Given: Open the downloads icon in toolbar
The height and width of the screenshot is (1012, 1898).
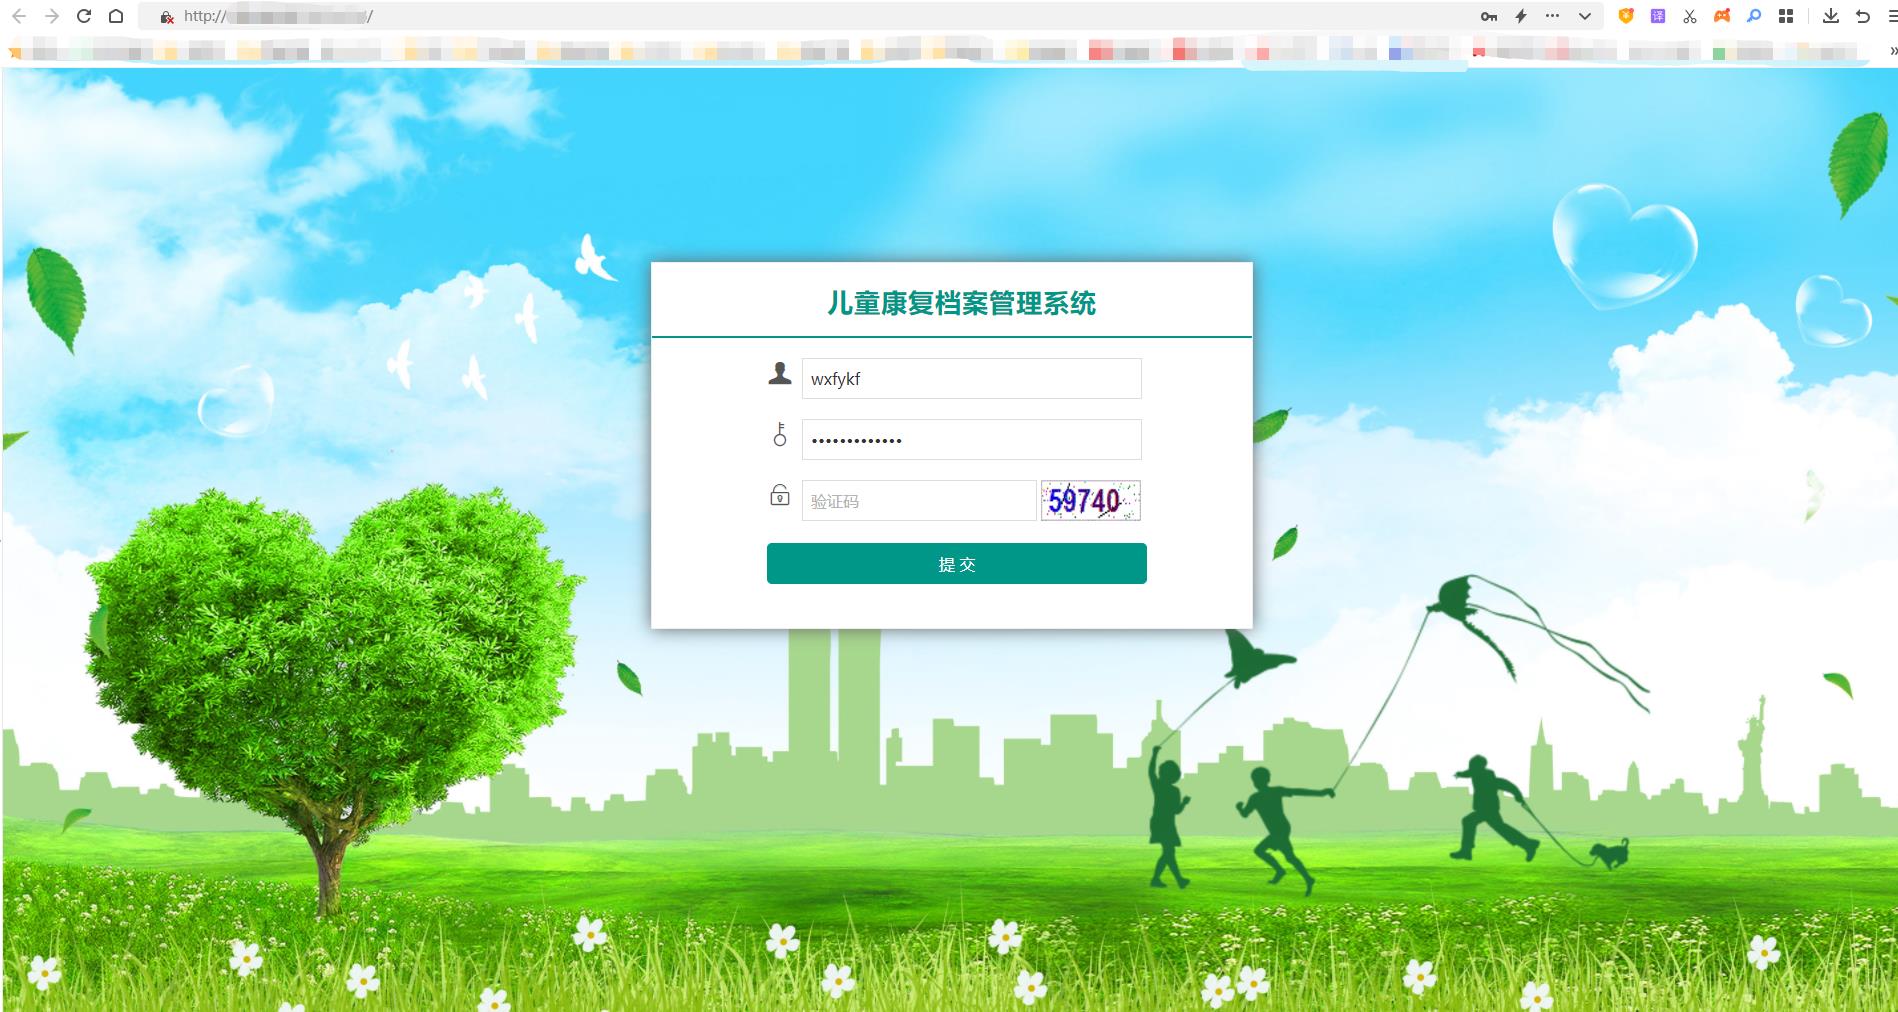Looking at the screenshot, I should (x=1831, y=16).
